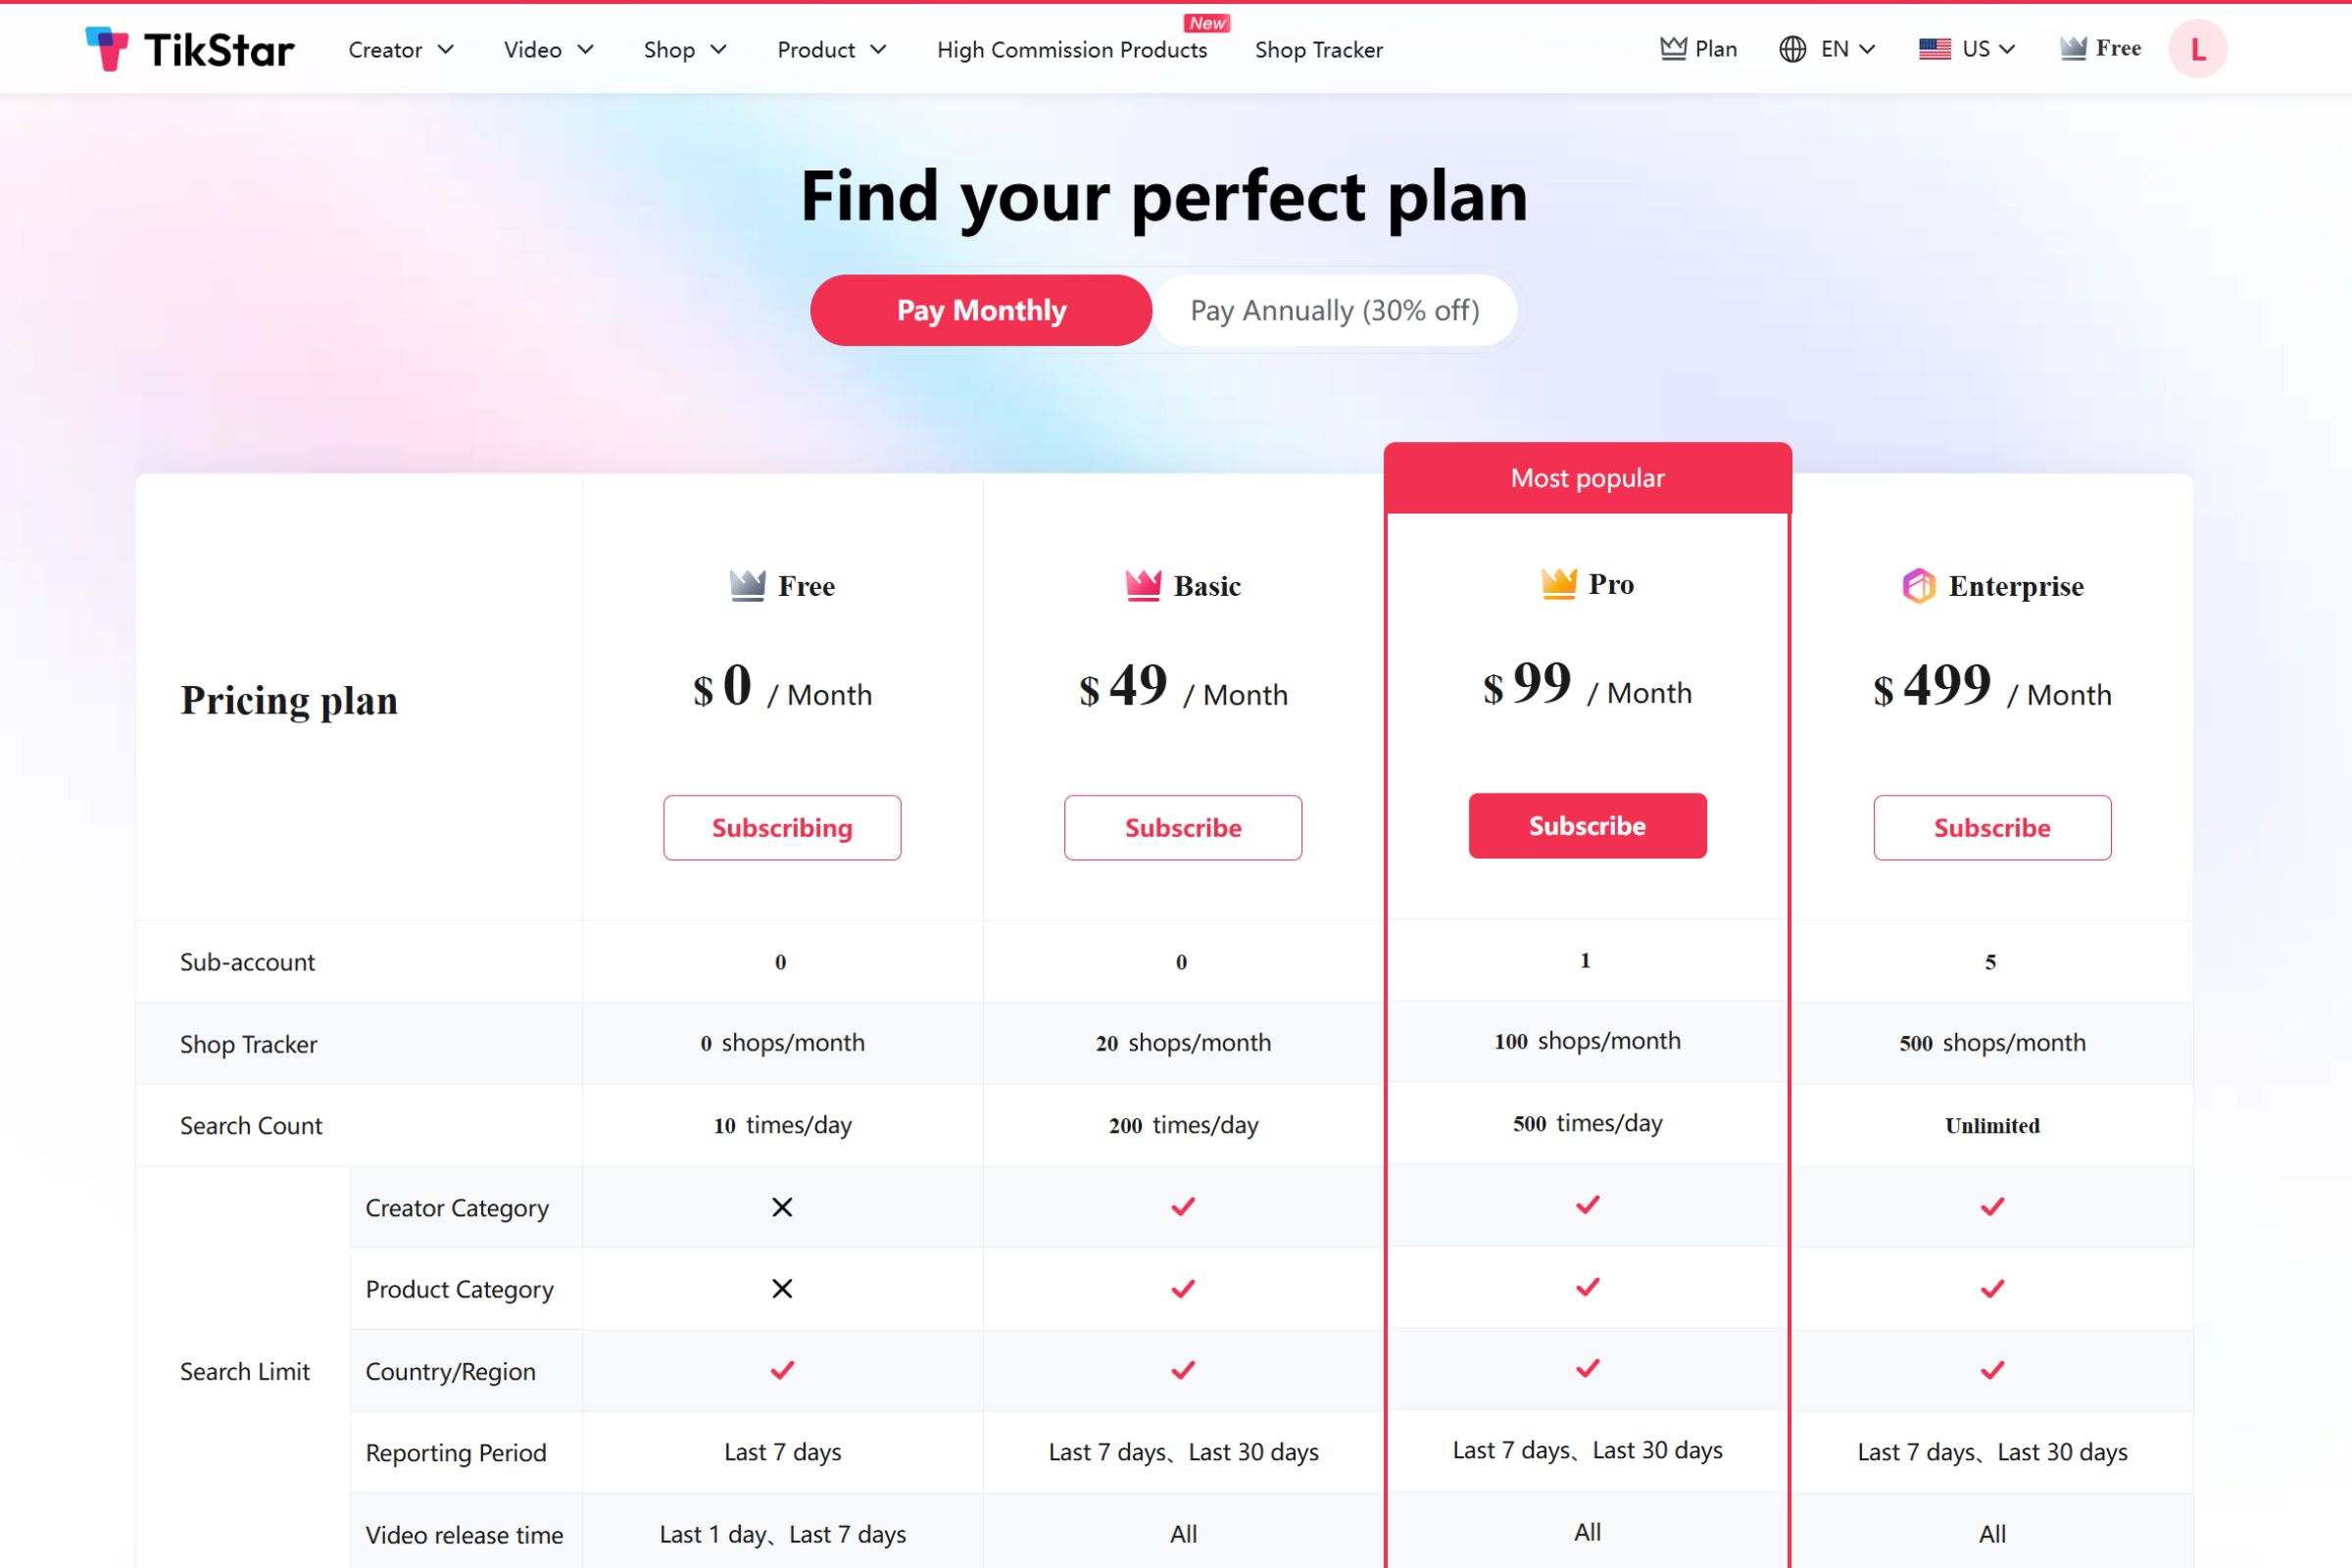Open Shop Tracker in navigation bar
2352x1568 pixels.
coord(1318,50)
